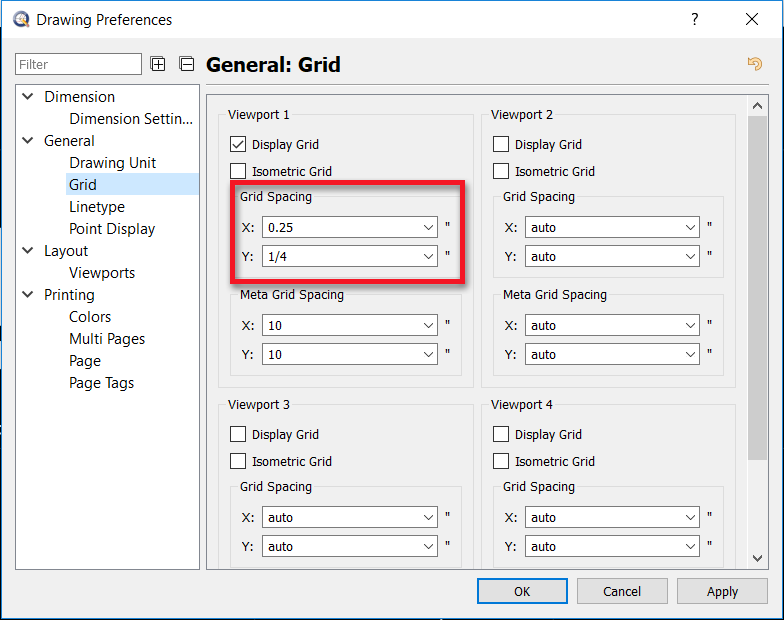
Task: Open Viewport 1 Grid Spacing X dropdown
Action: pos(429,228)
